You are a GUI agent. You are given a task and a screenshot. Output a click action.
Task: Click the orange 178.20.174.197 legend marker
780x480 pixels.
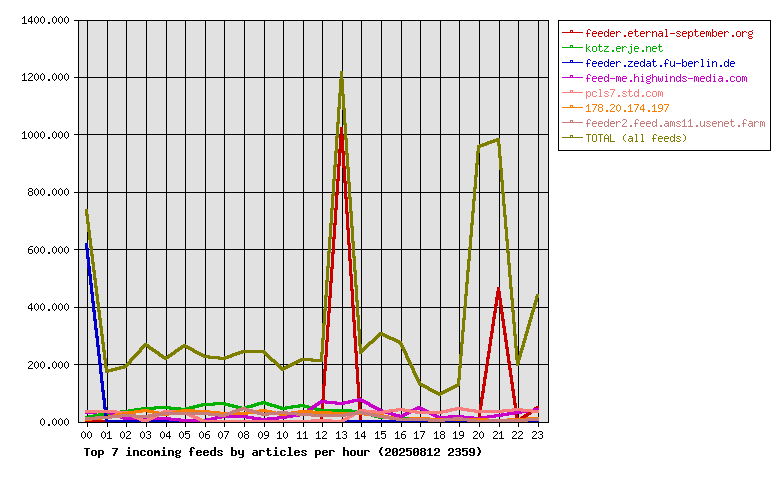point(572,107)
